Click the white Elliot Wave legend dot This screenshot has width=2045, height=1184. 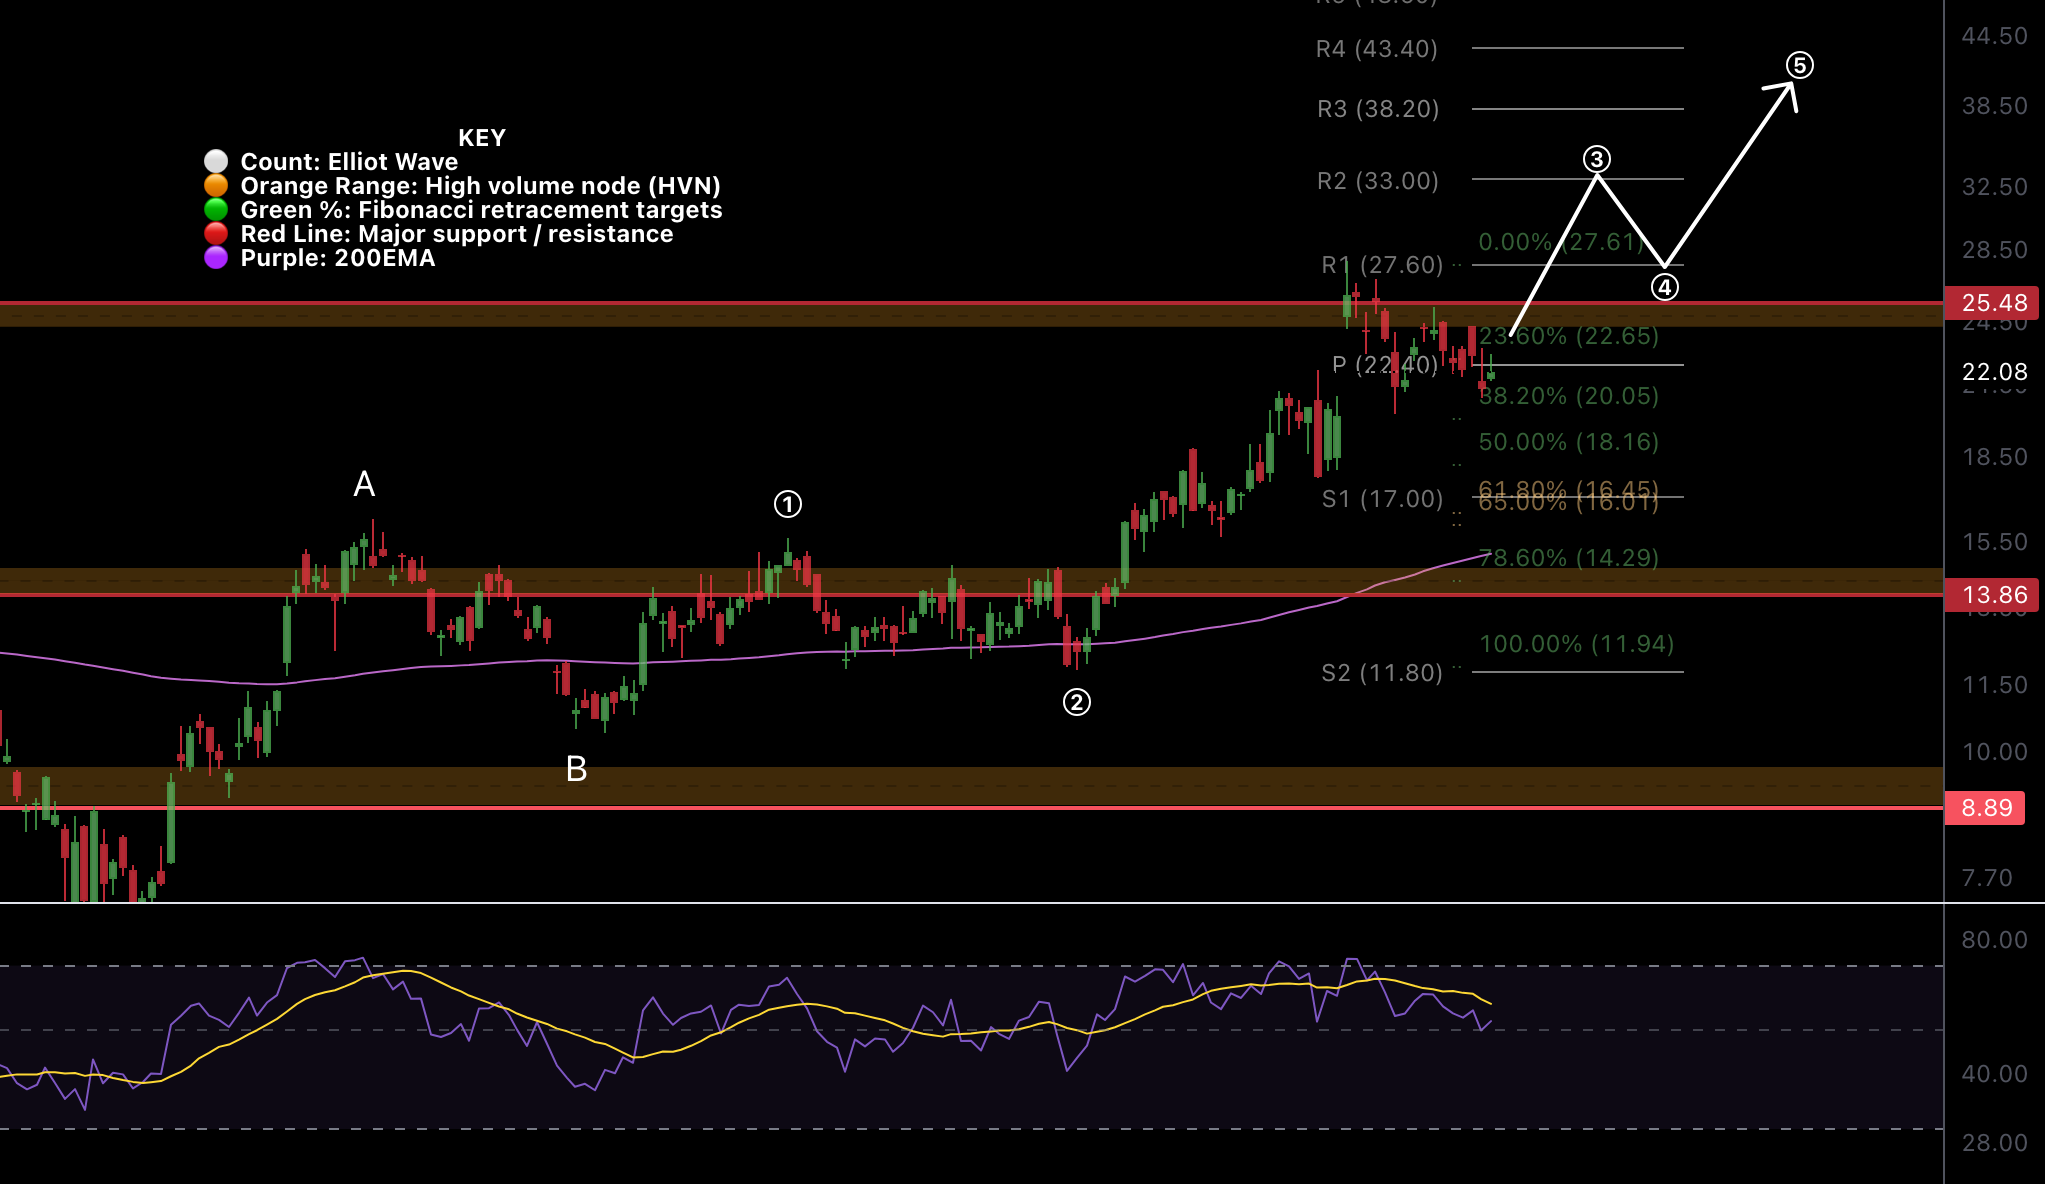[x=216, y=162]
